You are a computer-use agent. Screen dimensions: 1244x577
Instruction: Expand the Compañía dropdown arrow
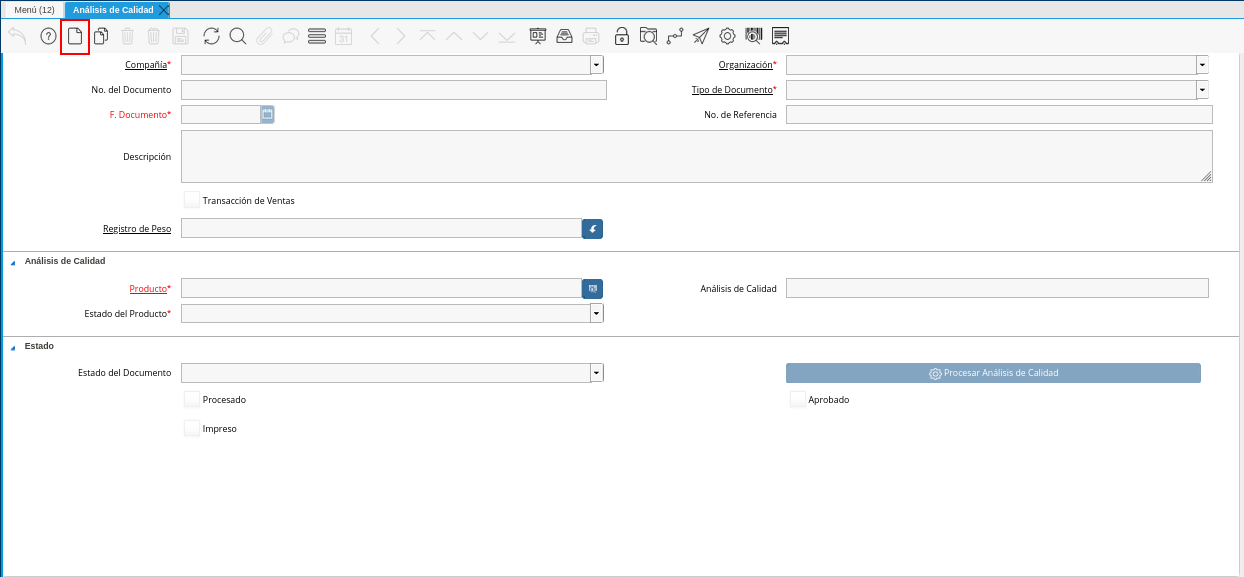point(597,65)
